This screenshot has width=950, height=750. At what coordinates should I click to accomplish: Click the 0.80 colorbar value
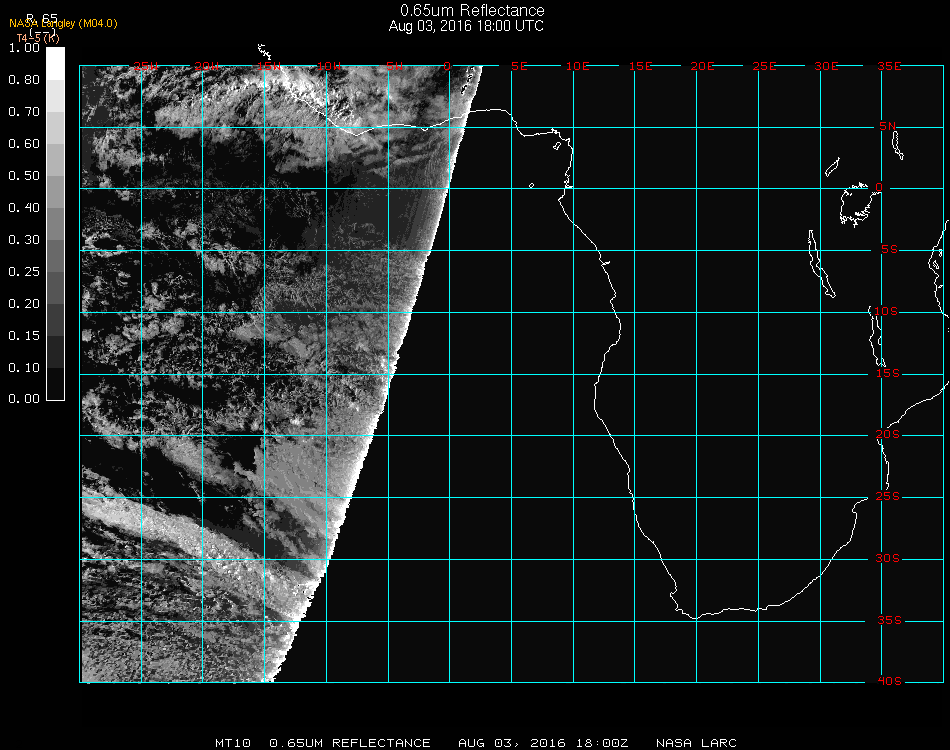(24, 80)
